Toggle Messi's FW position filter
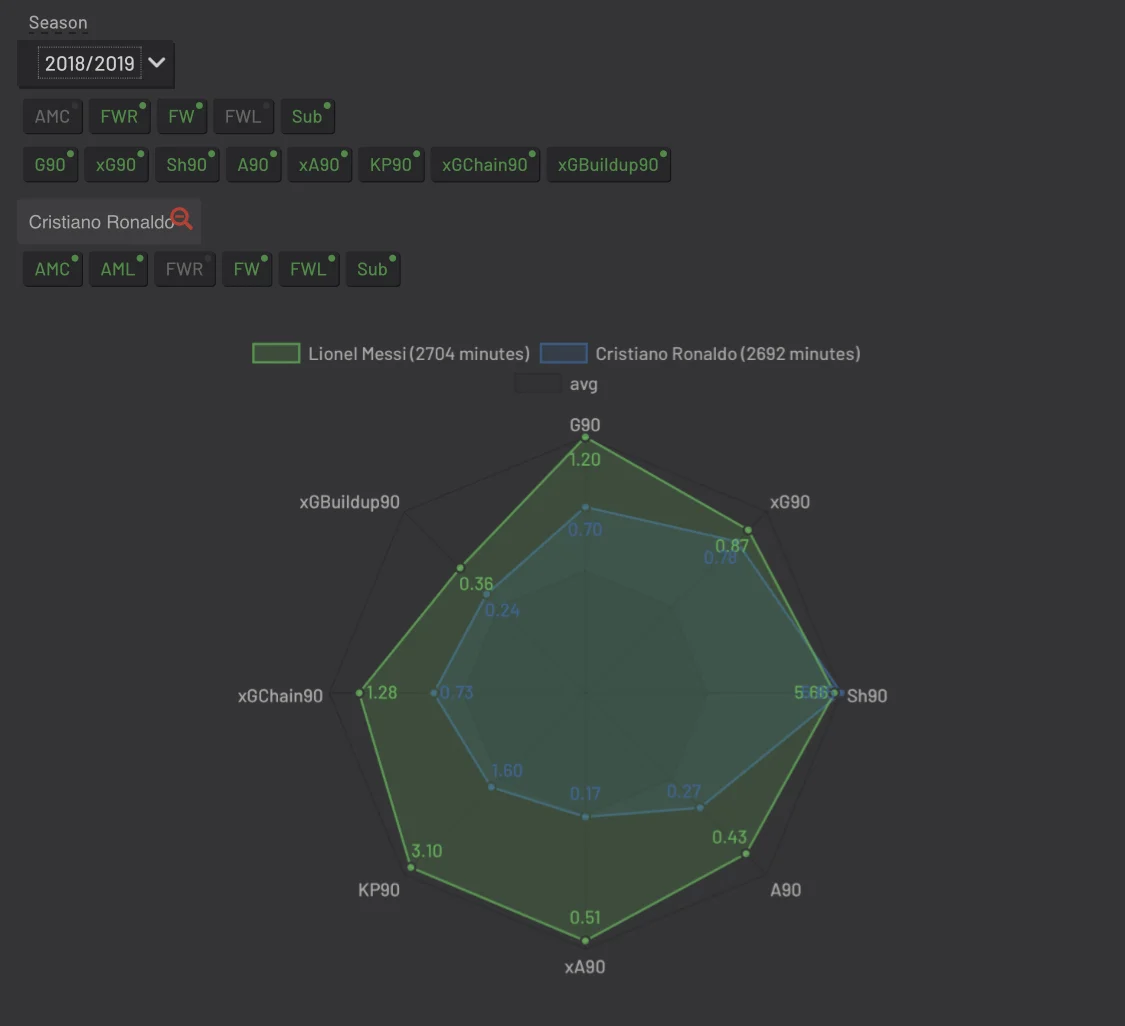Screen dimensions: 1125x1026 (x=182, y=116)
